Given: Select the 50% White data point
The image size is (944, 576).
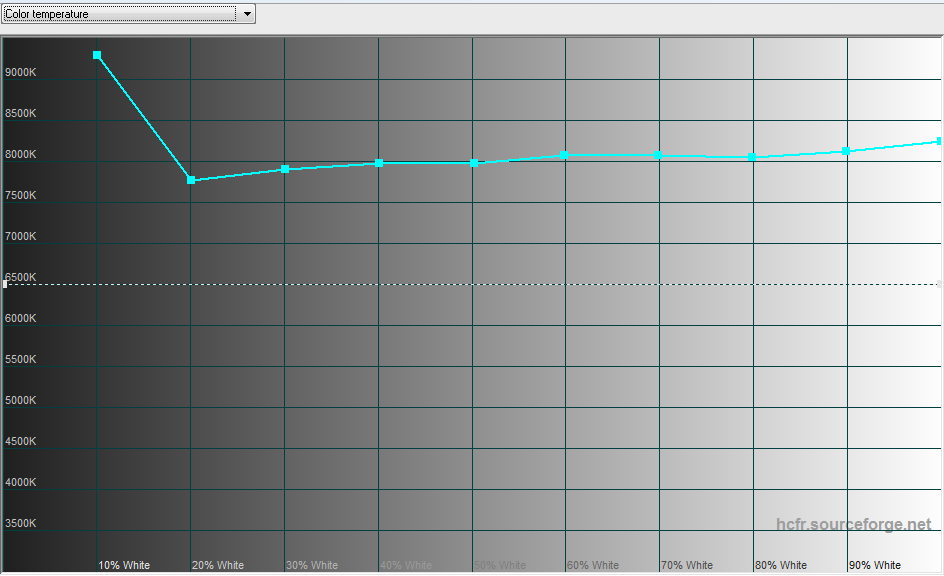Looking at the screenshot, I should tap(474, 163).
